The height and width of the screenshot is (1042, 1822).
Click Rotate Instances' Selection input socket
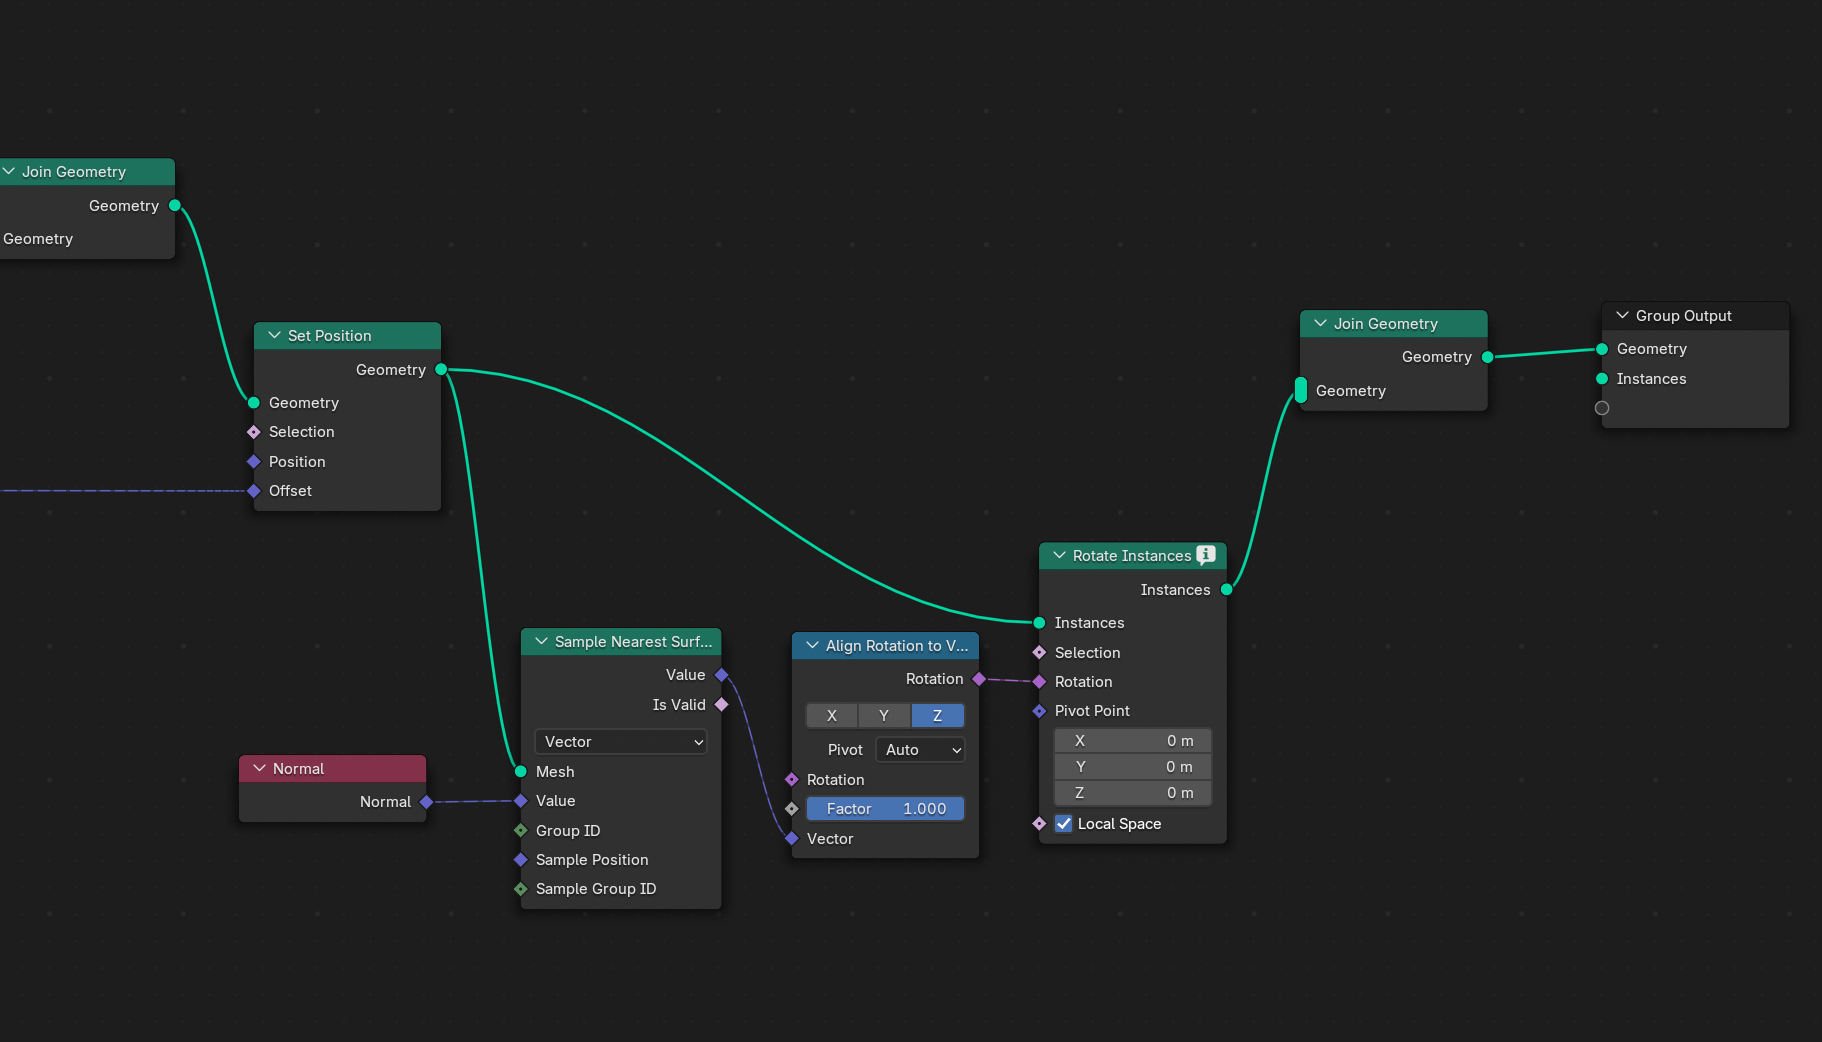(x=1040, y=653)
